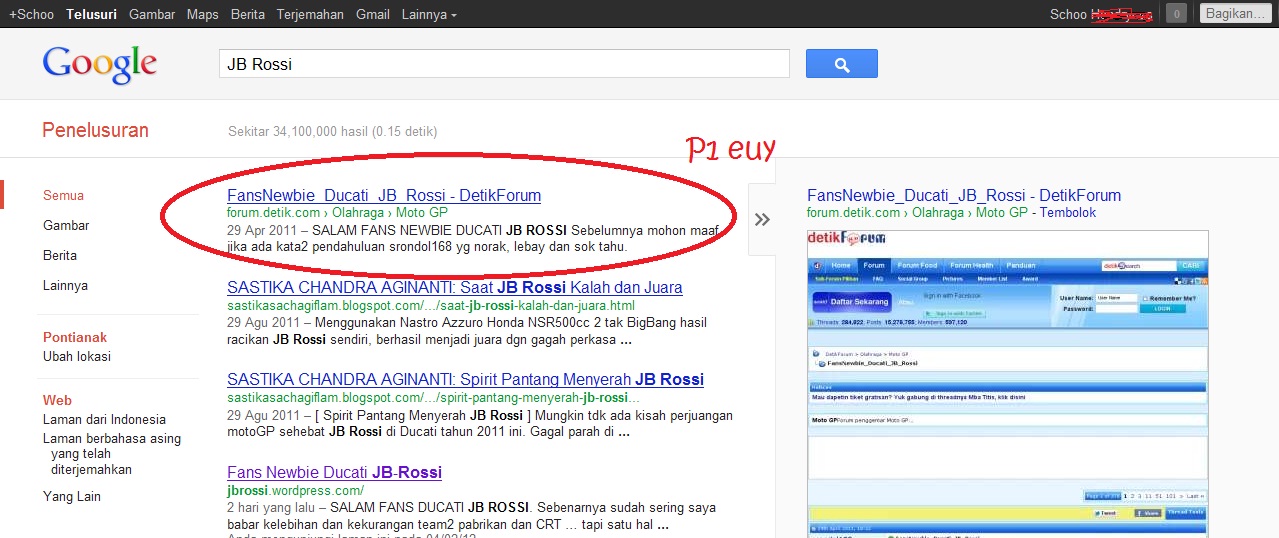
Task: Select Semua in the left sidebar
Action: [x=63, y=195]
